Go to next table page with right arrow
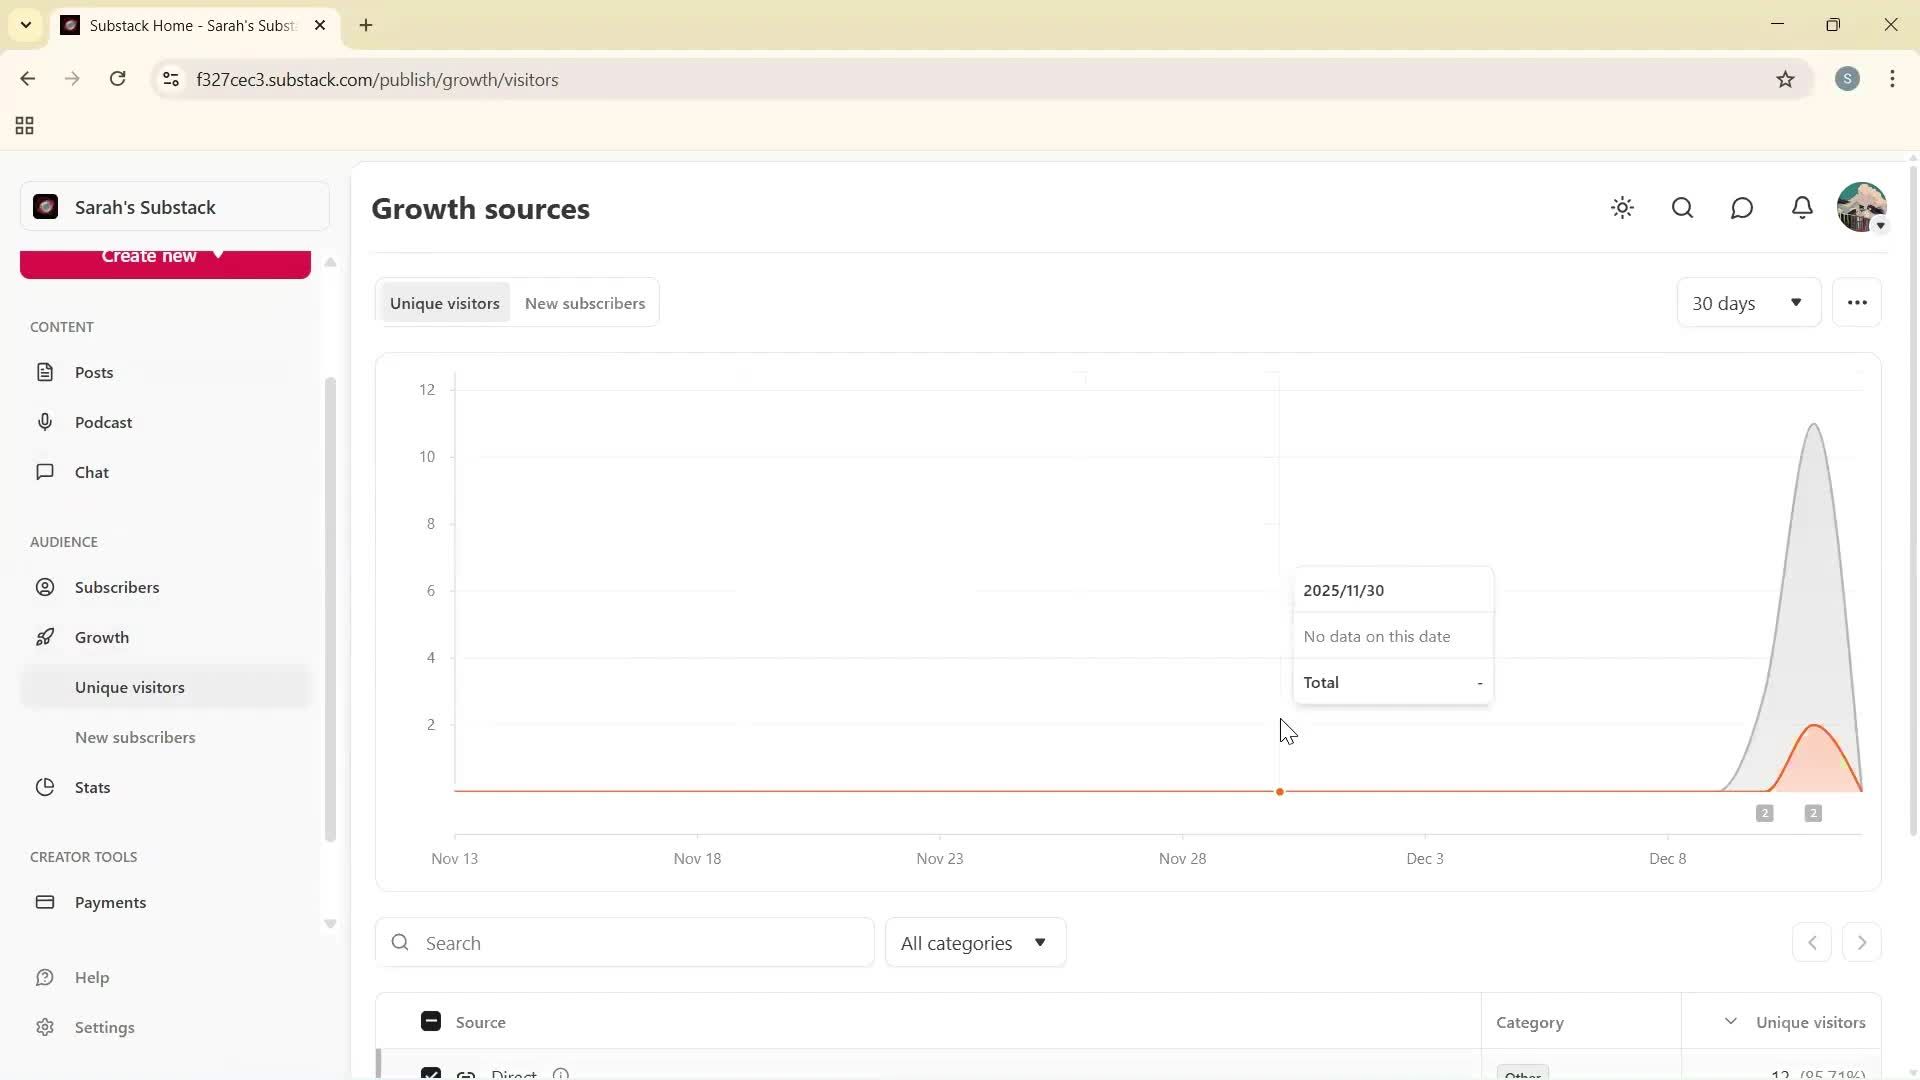 click(x=1862, y=942)
